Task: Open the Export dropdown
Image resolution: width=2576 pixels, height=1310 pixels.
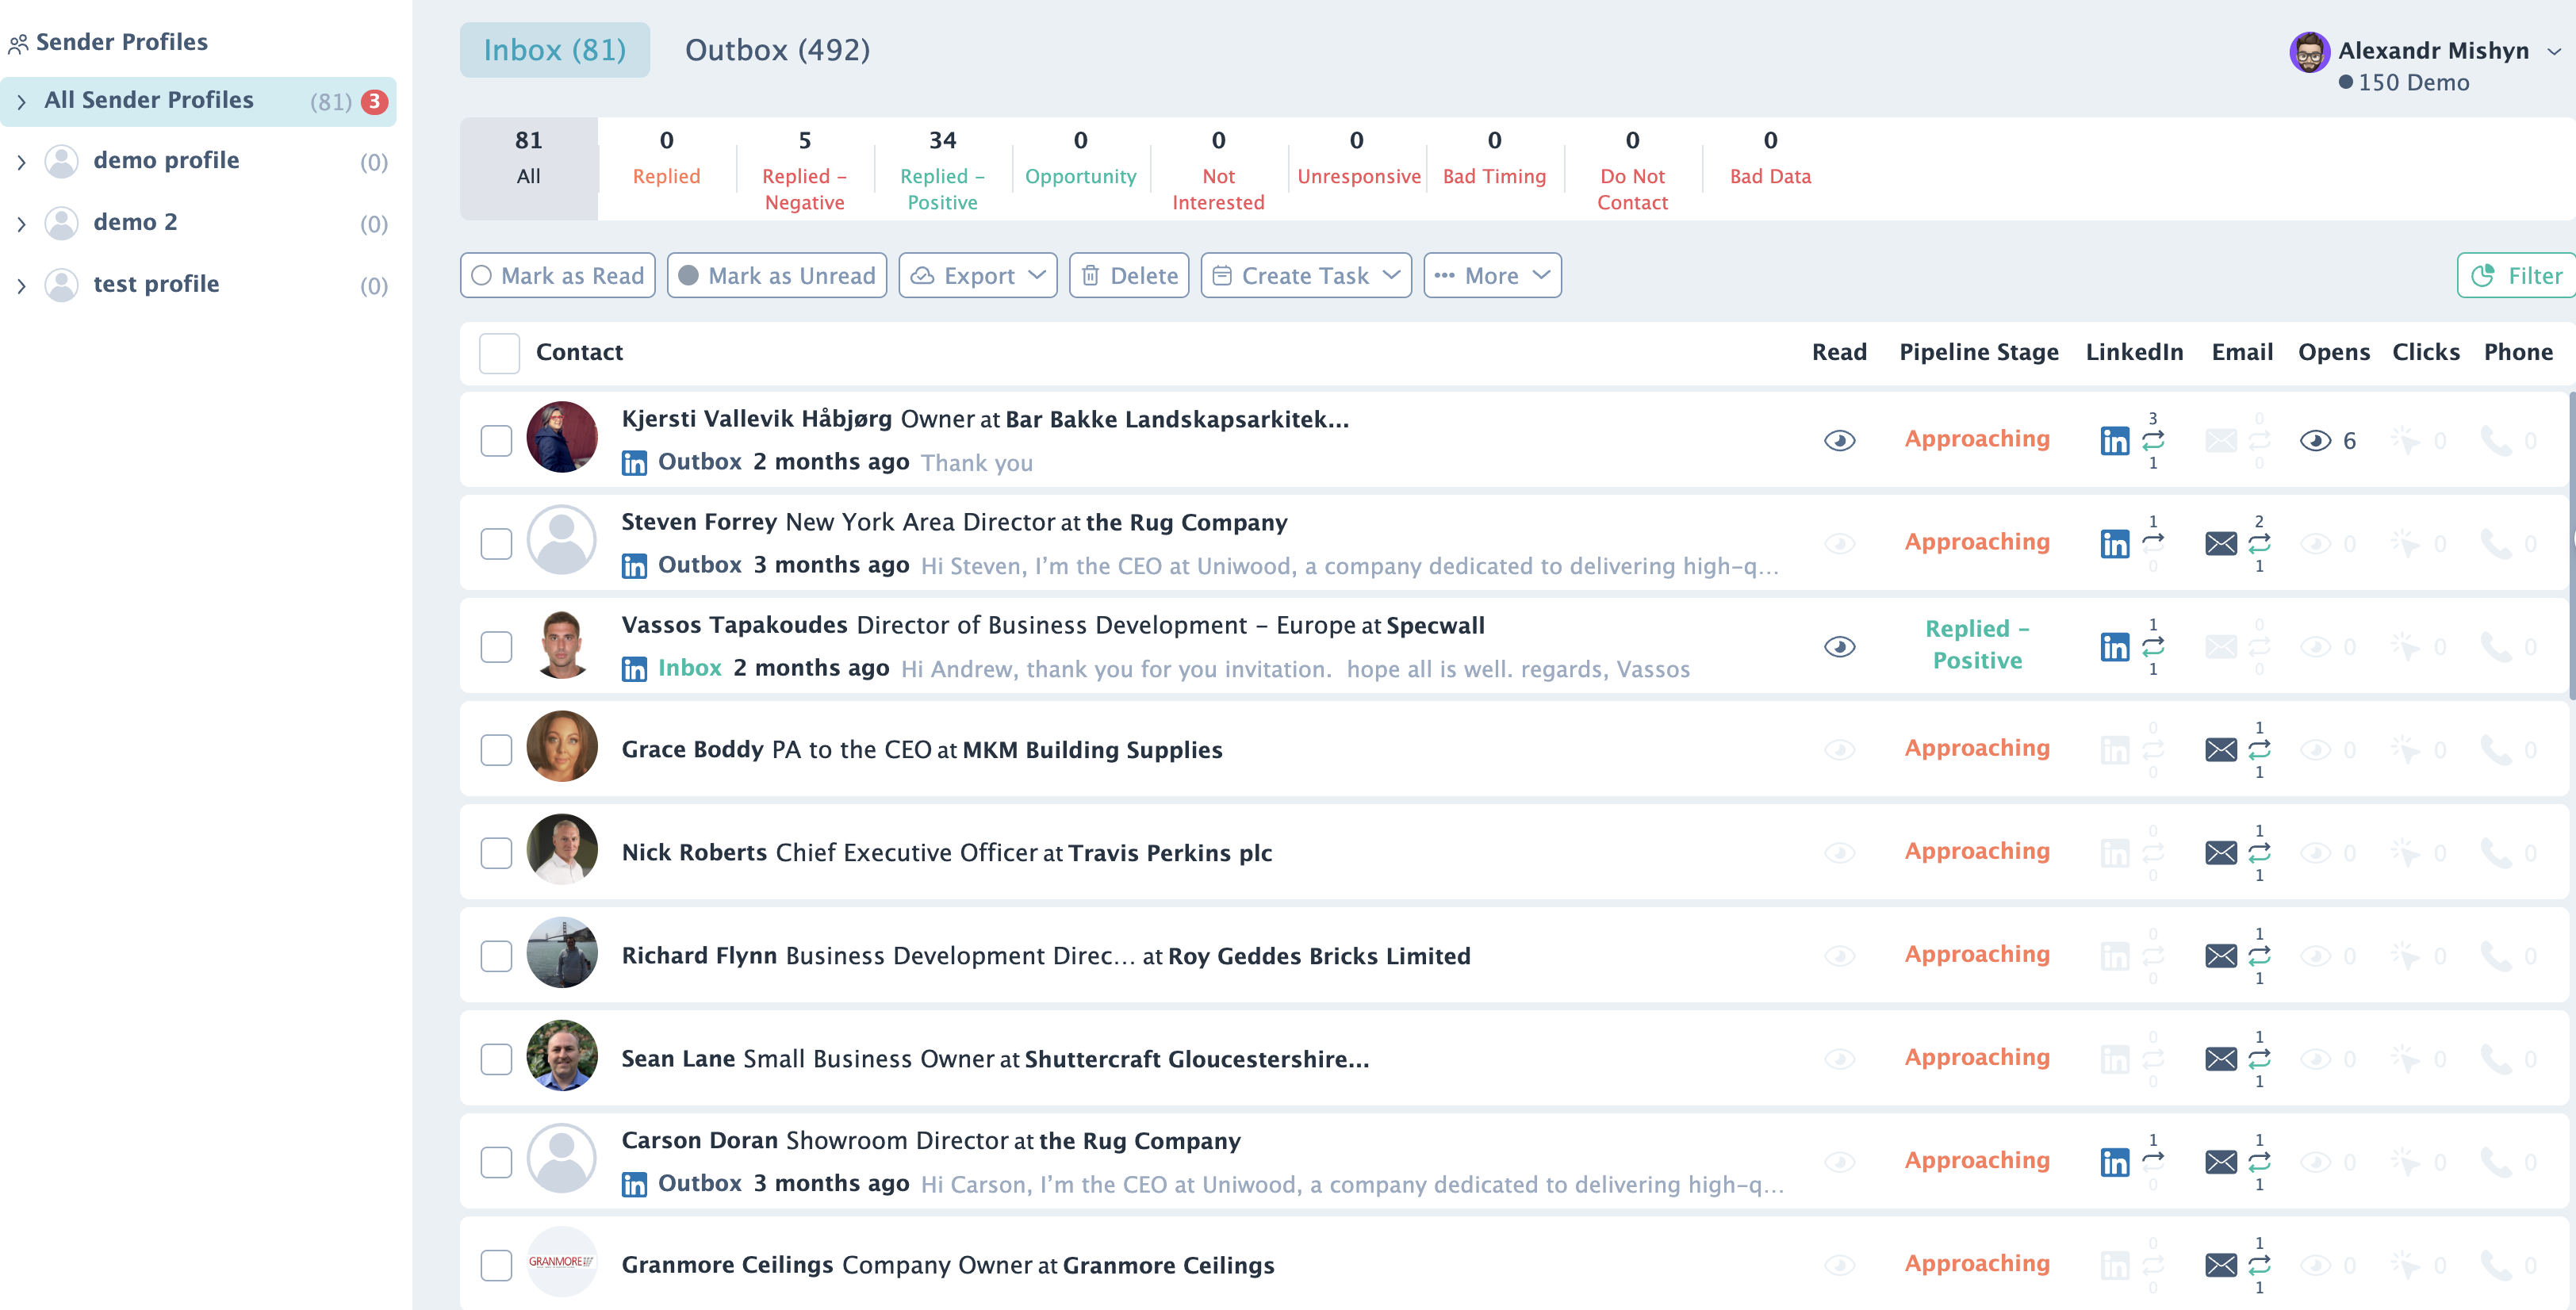Action: [977, 276]
